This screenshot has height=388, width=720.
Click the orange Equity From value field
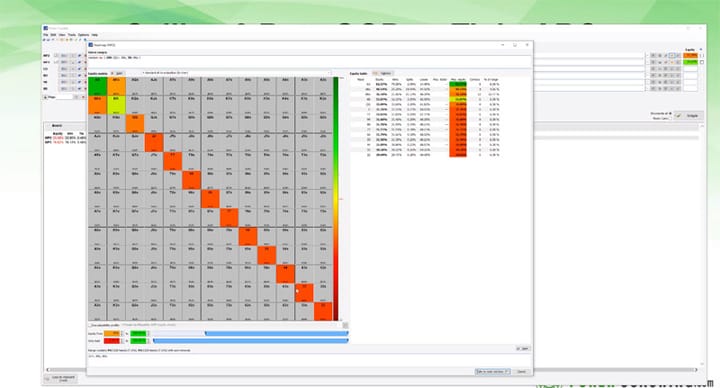112,333
